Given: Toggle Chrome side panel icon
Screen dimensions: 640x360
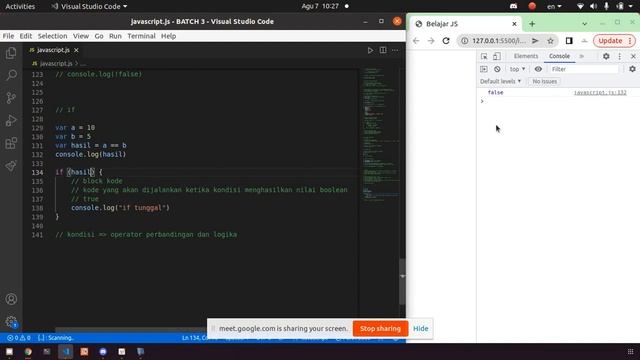Looking at the screenshot, I should coord(569,41).
